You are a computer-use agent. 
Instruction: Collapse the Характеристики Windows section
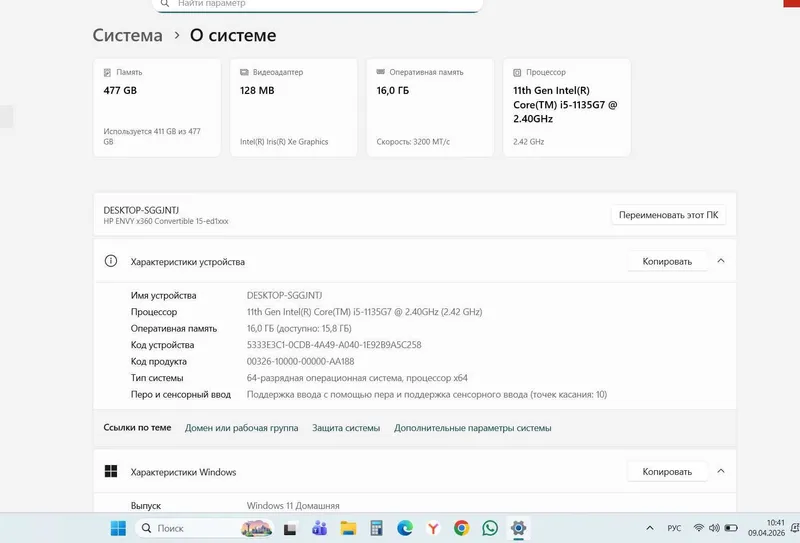pos(721,471)
